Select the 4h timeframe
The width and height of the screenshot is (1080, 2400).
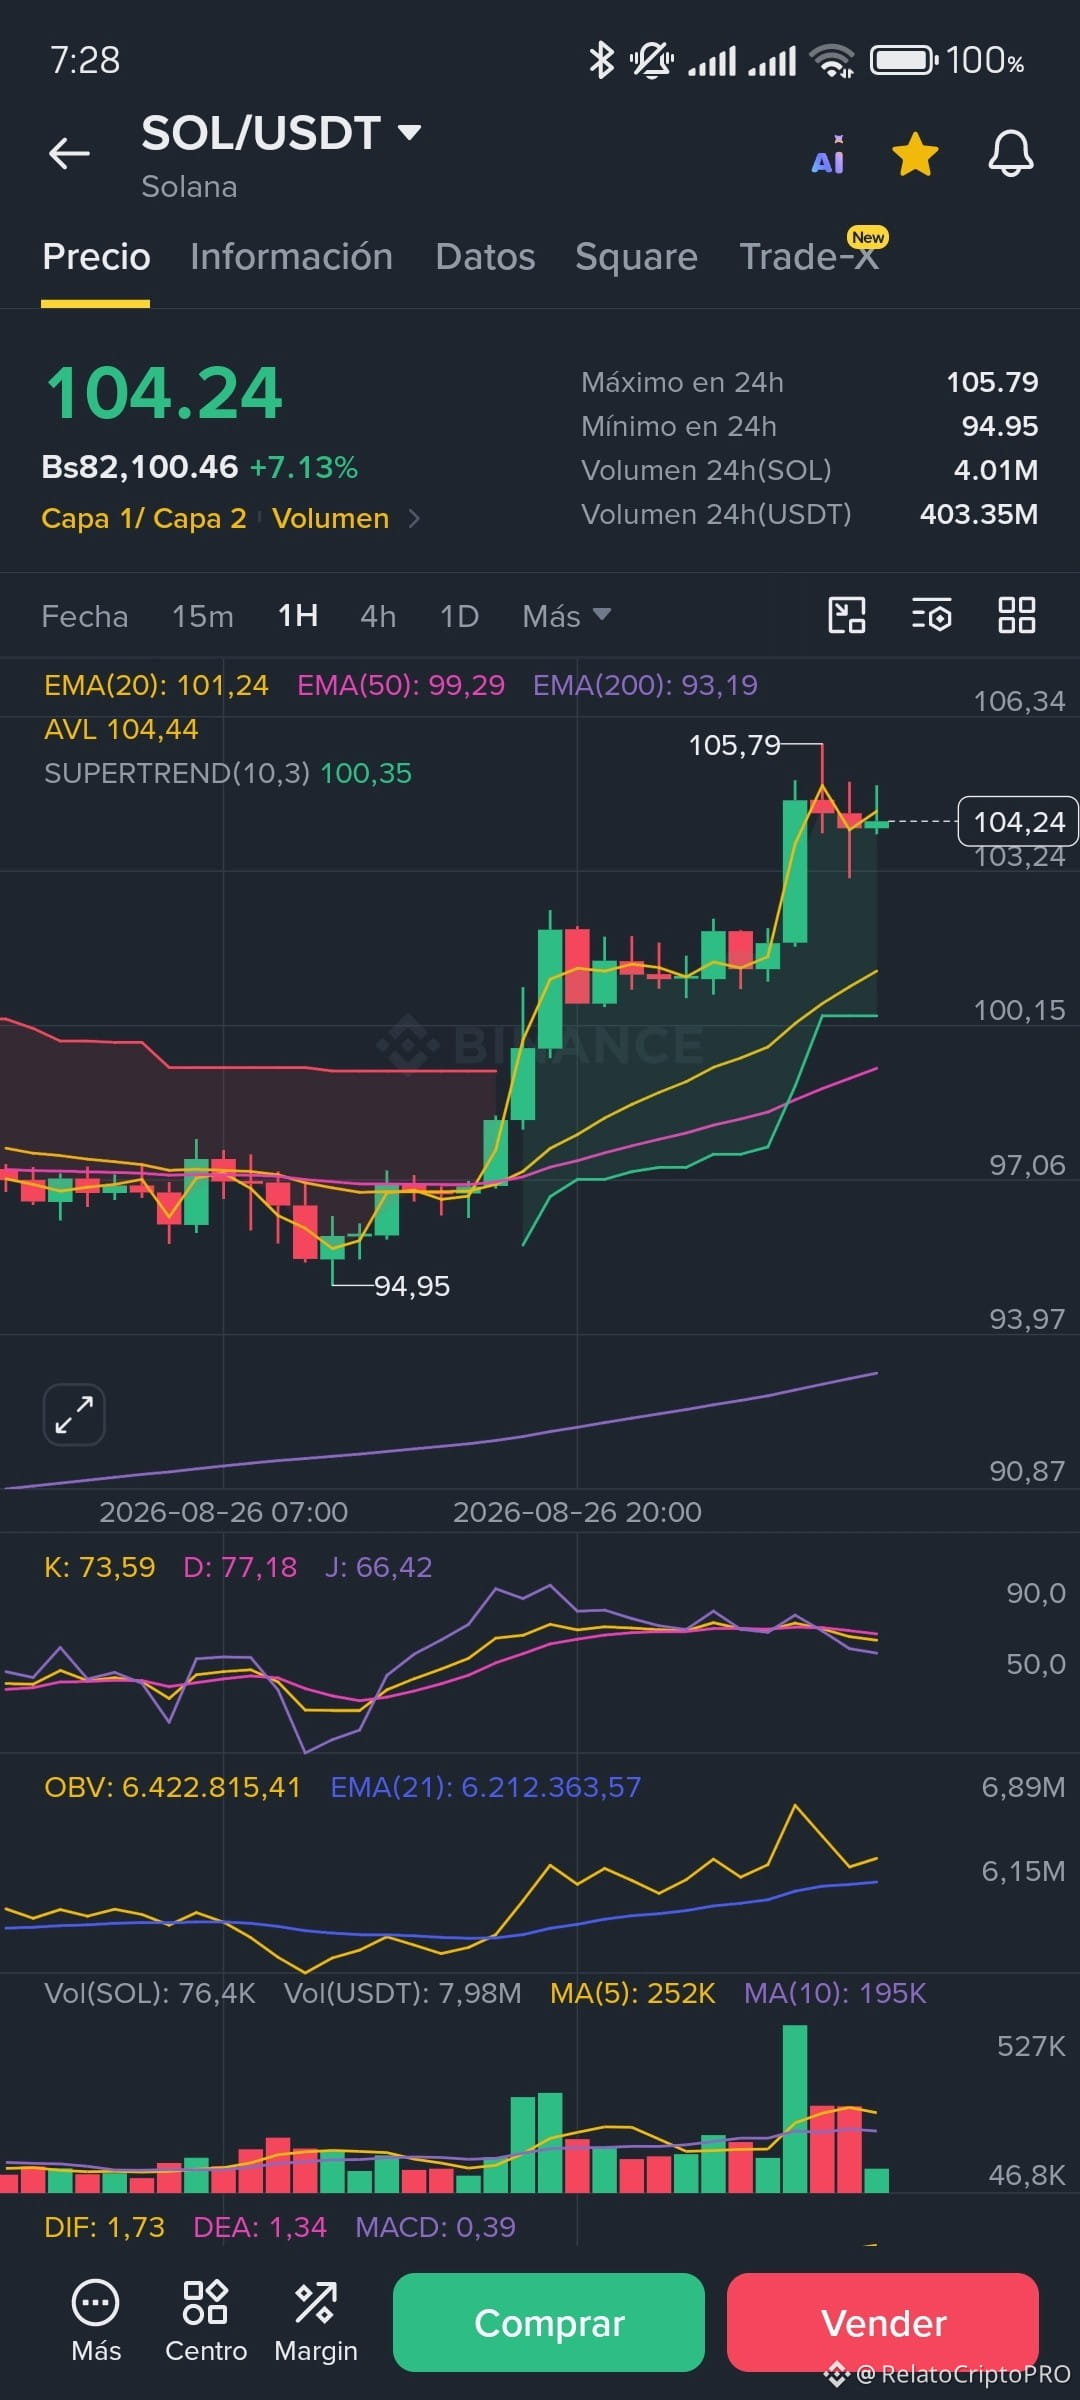(378, 616)
